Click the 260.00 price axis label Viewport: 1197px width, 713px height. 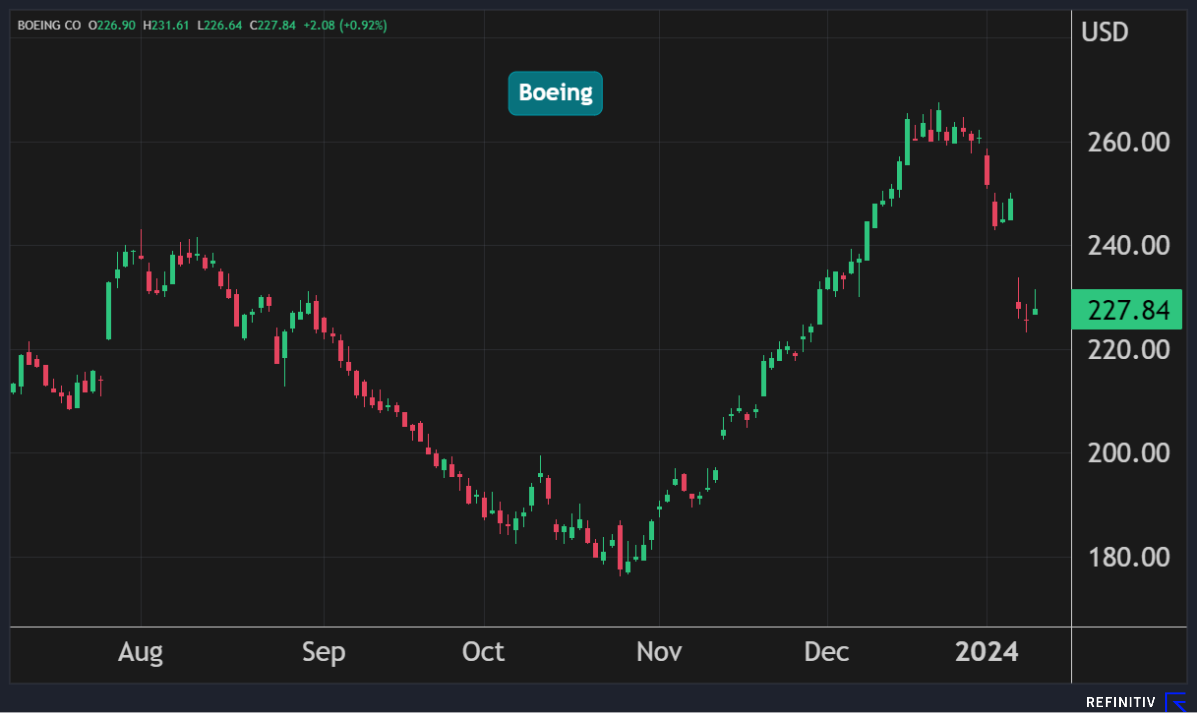[x=1126, y=142]
